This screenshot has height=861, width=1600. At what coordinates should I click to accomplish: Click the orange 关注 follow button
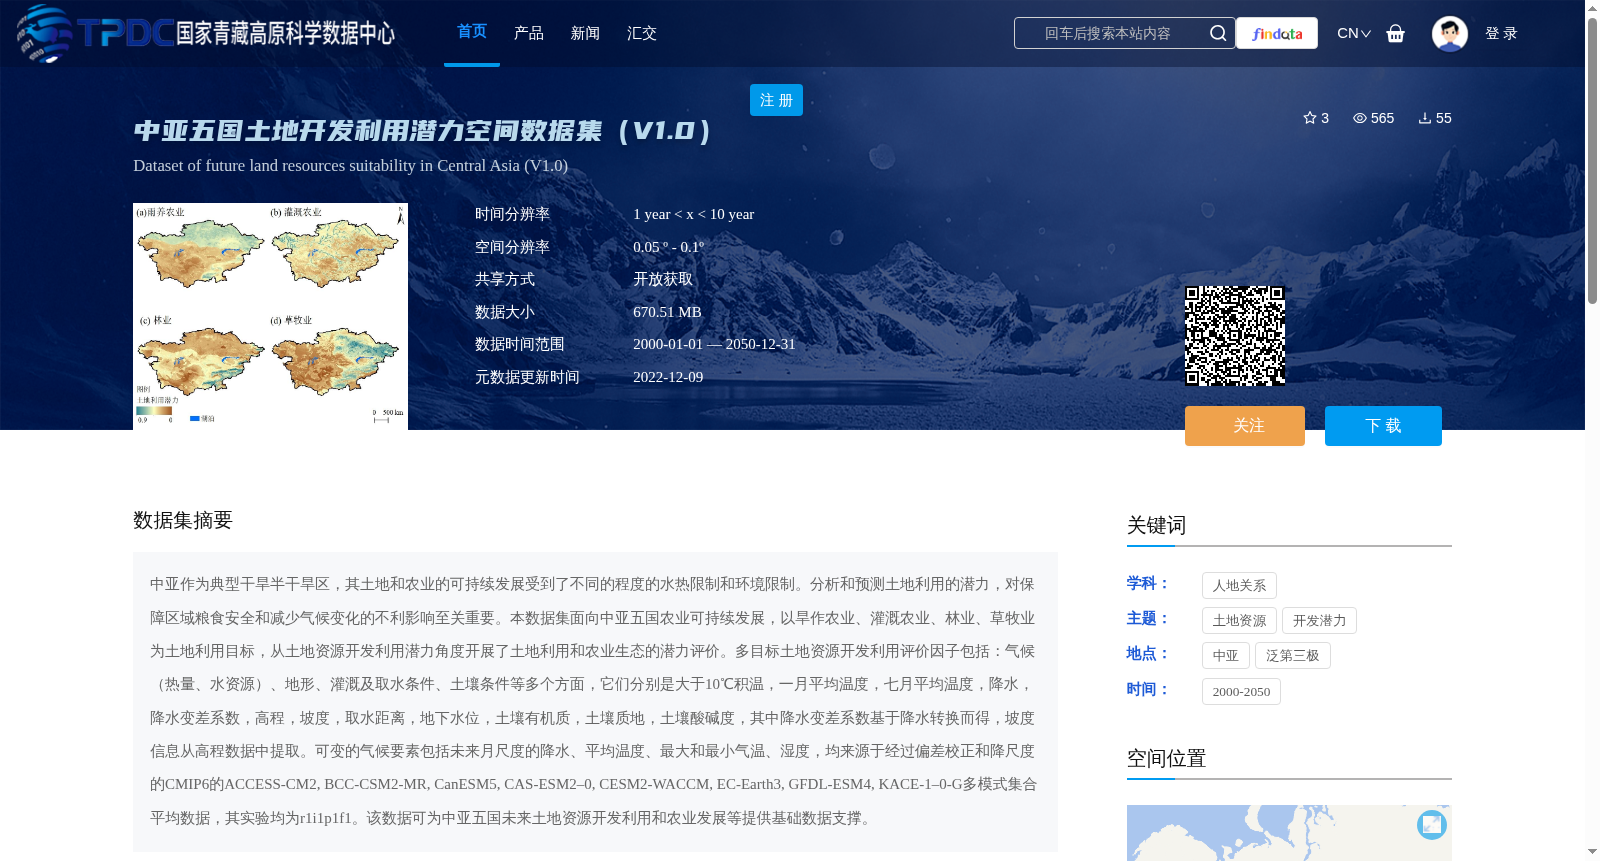tap(1245, 426)
